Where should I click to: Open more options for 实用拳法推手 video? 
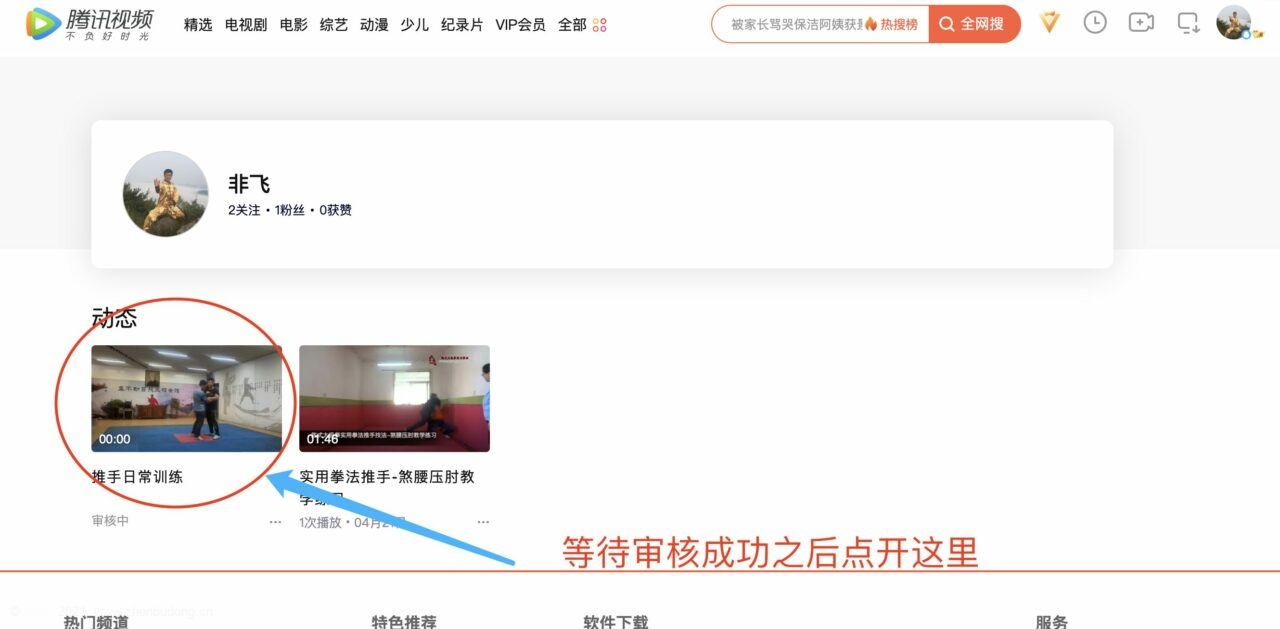(x=483, y=522)
